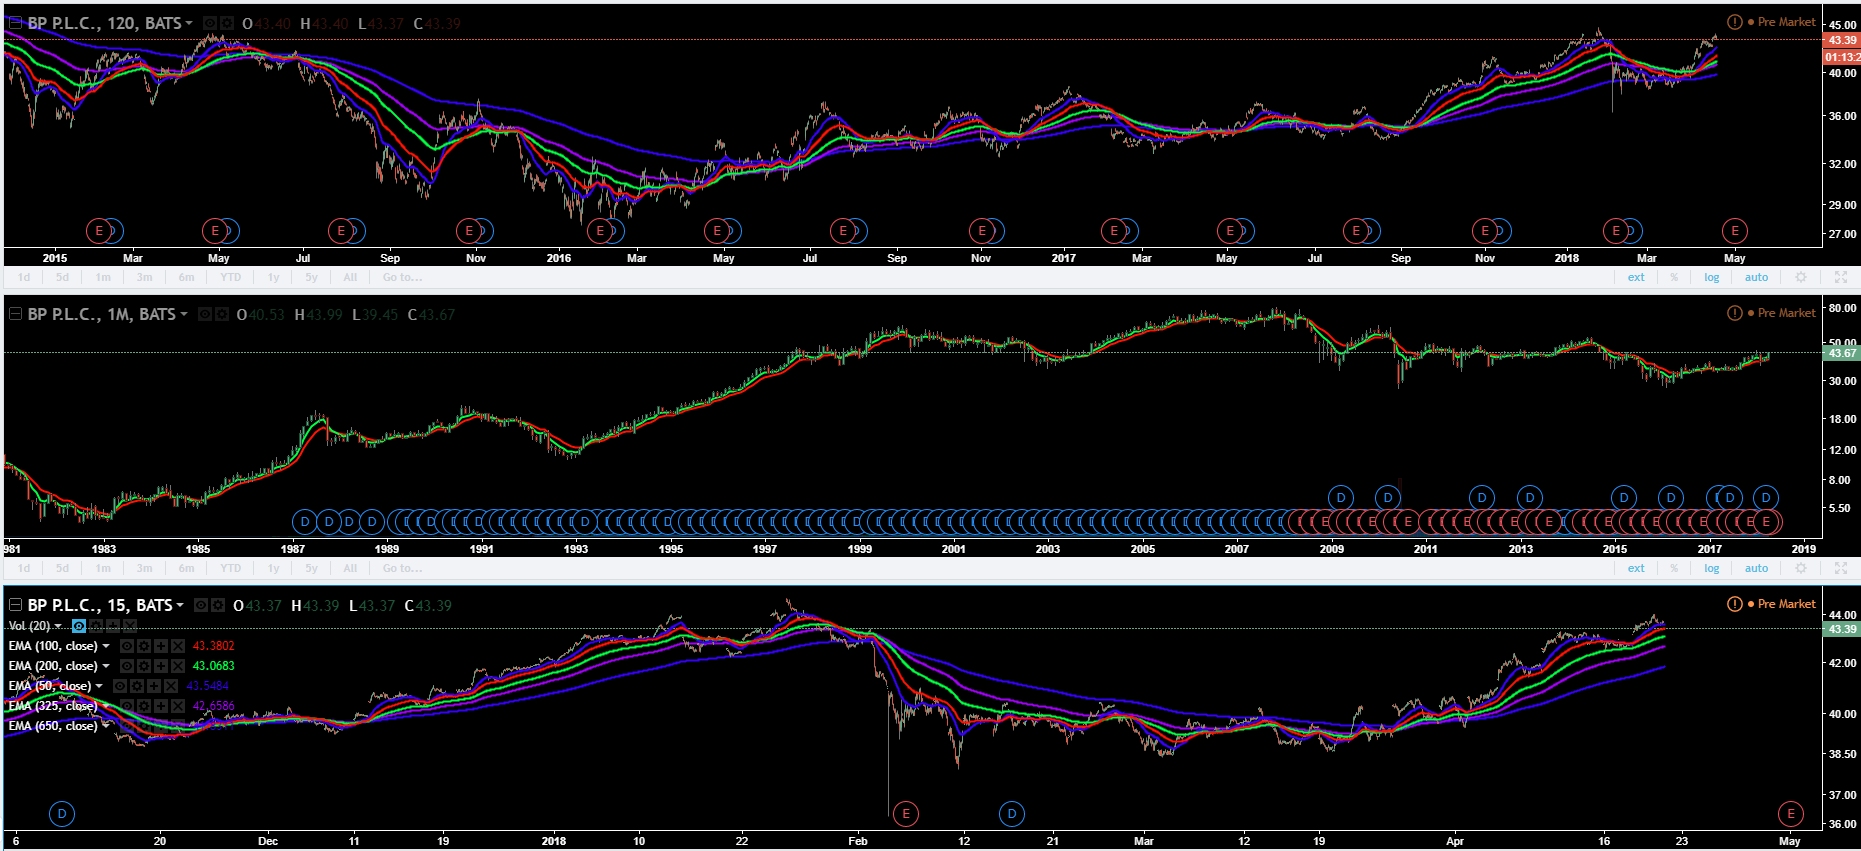Expand the EMA (200, close) dropdown arrow
1861x851 pixels.
[x=106, y=666]
